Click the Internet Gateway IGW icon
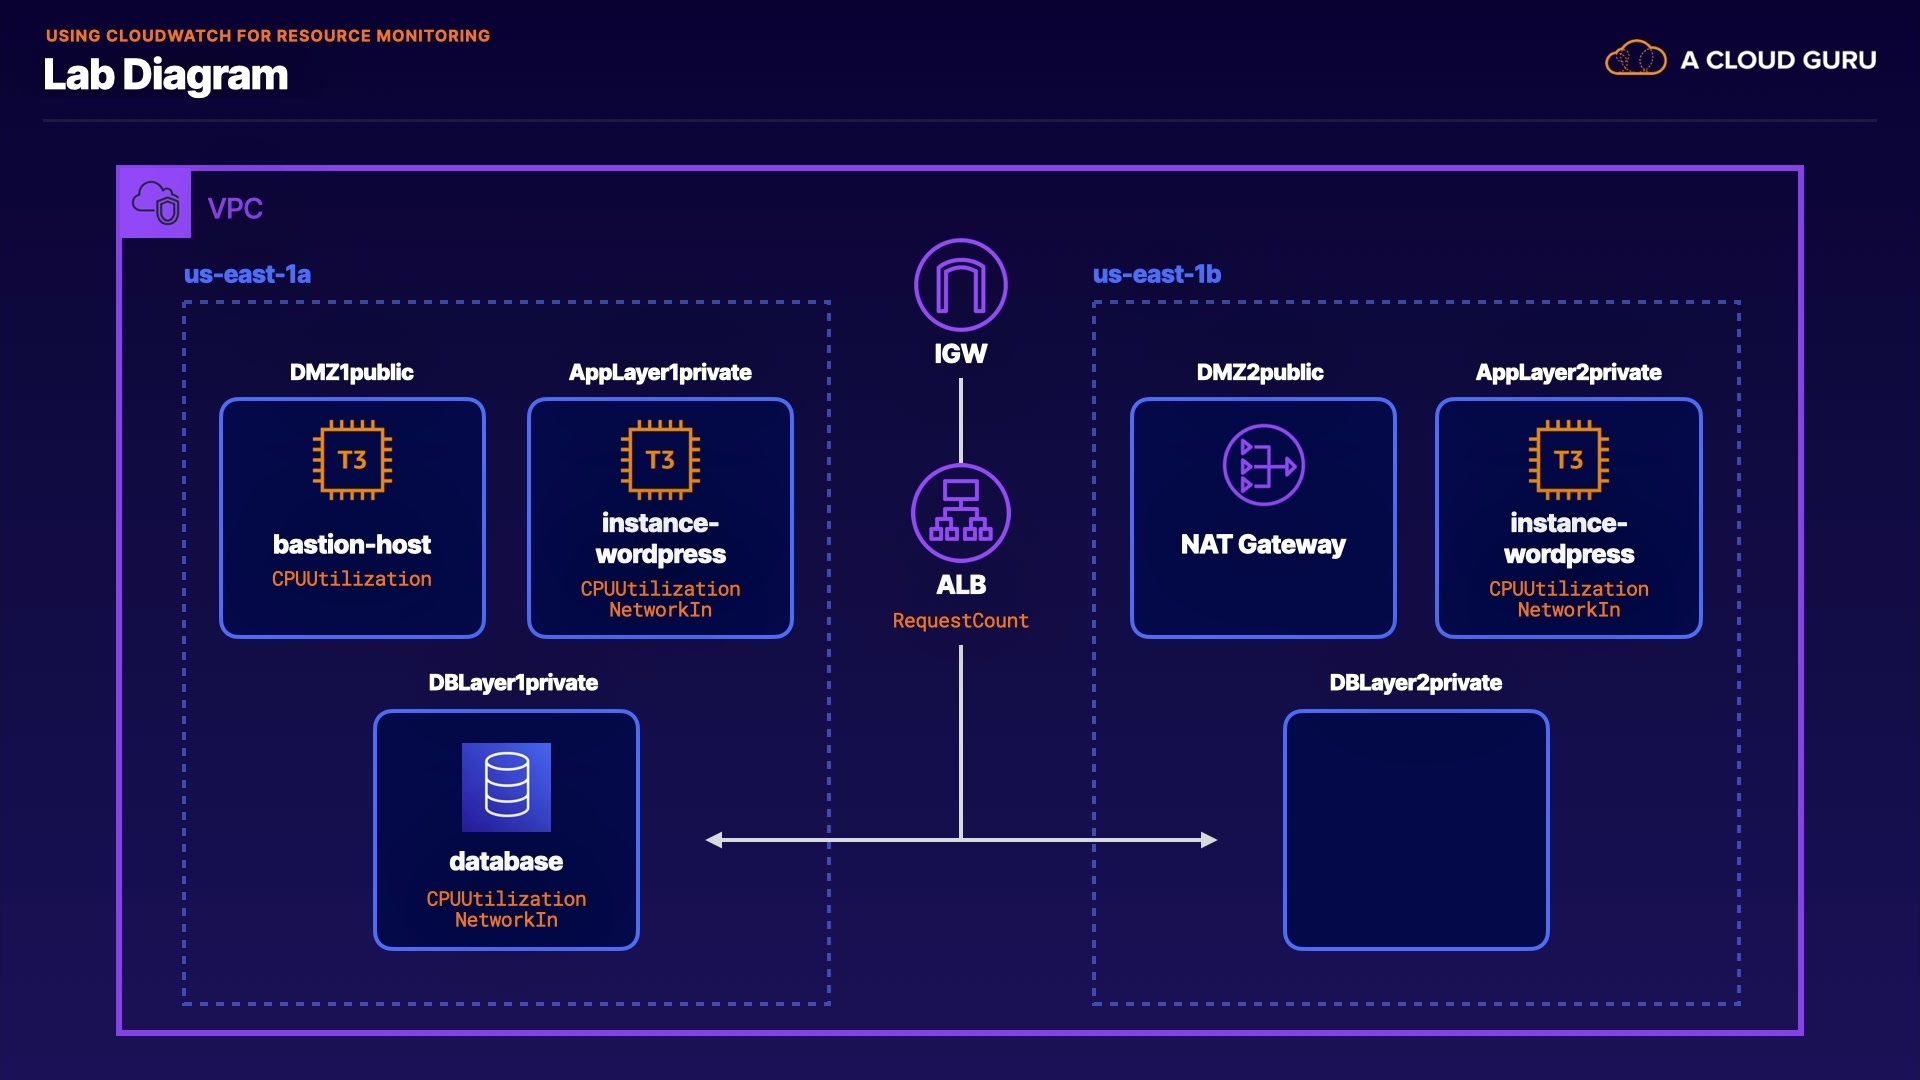 coord(960,285)
